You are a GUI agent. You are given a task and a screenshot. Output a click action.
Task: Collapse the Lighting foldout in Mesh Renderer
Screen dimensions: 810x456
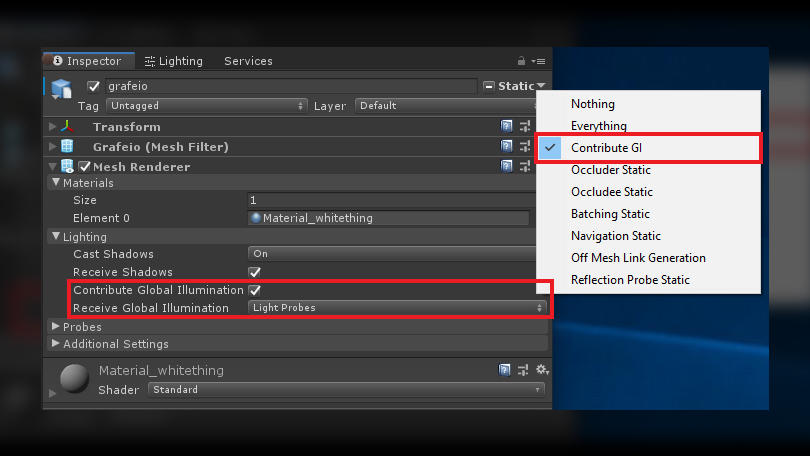point(56,237)
